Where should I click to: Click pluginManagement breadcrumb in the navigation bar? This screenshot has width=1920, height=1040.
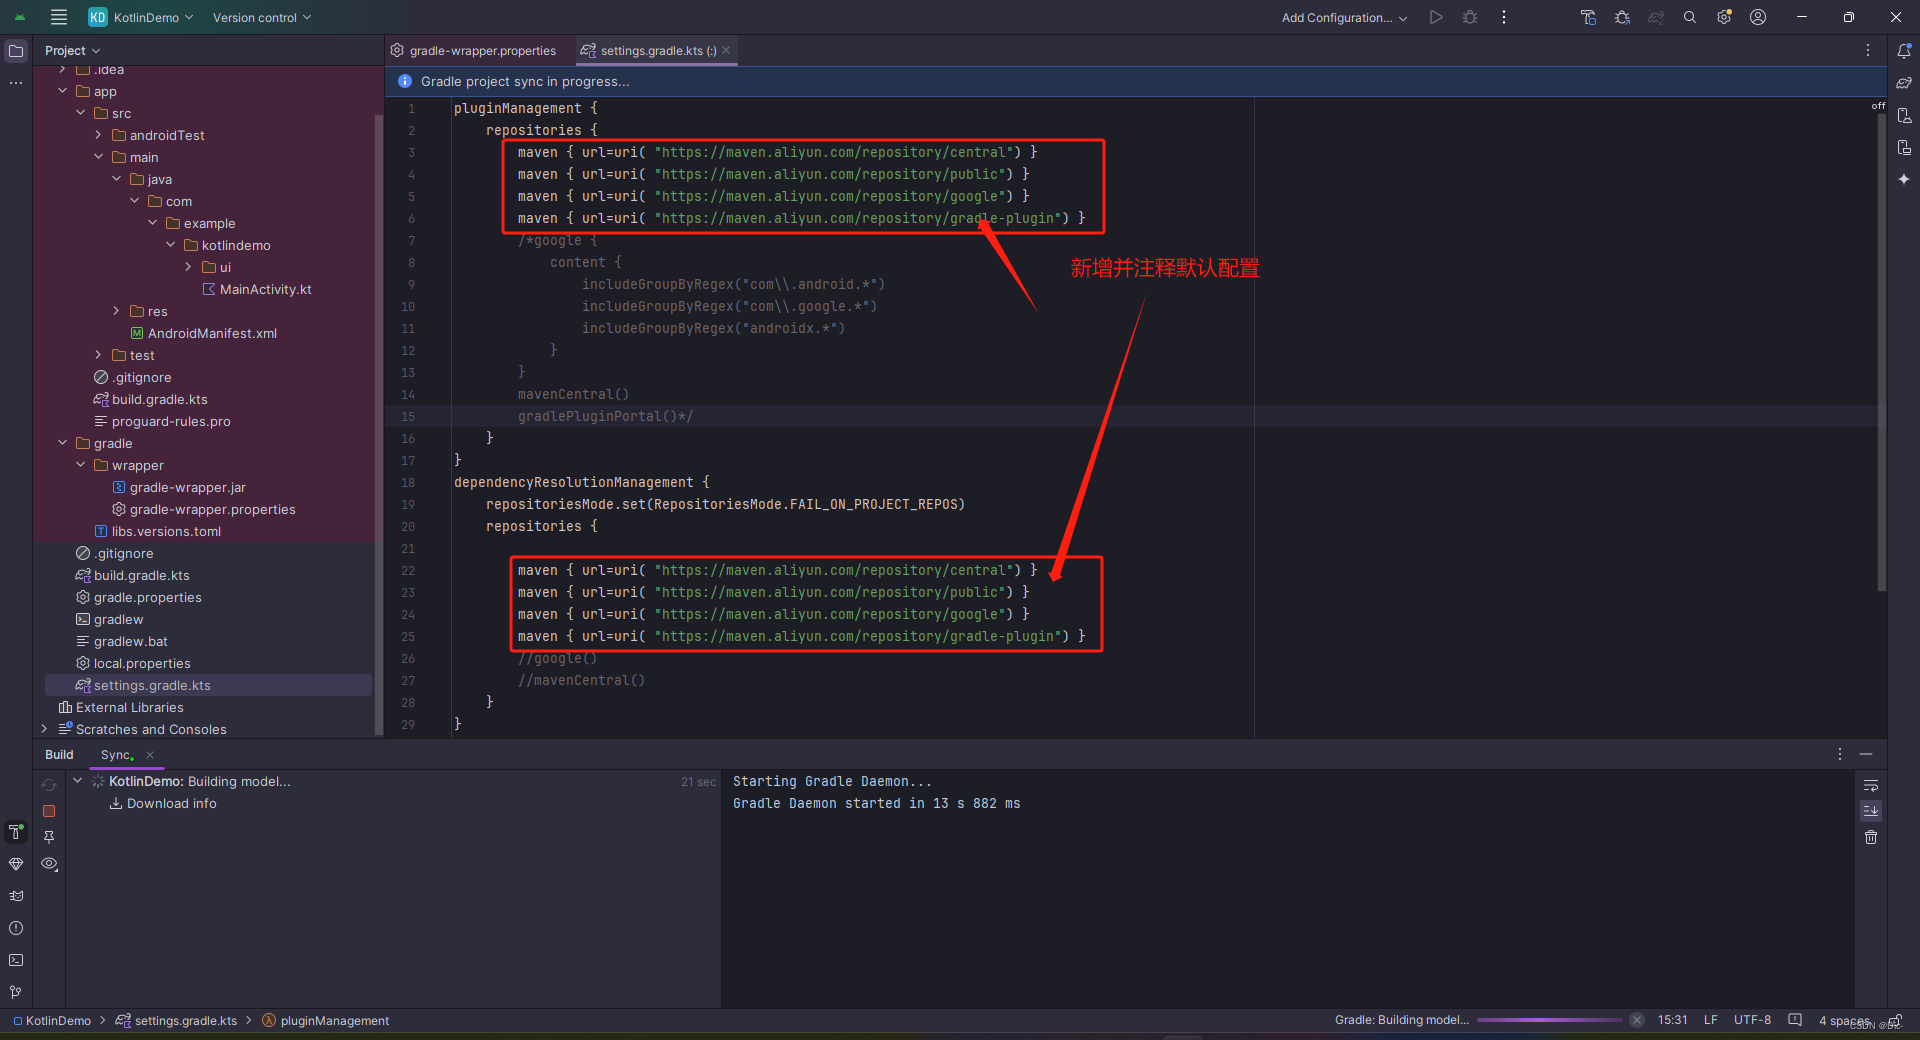click(326, 1020)
